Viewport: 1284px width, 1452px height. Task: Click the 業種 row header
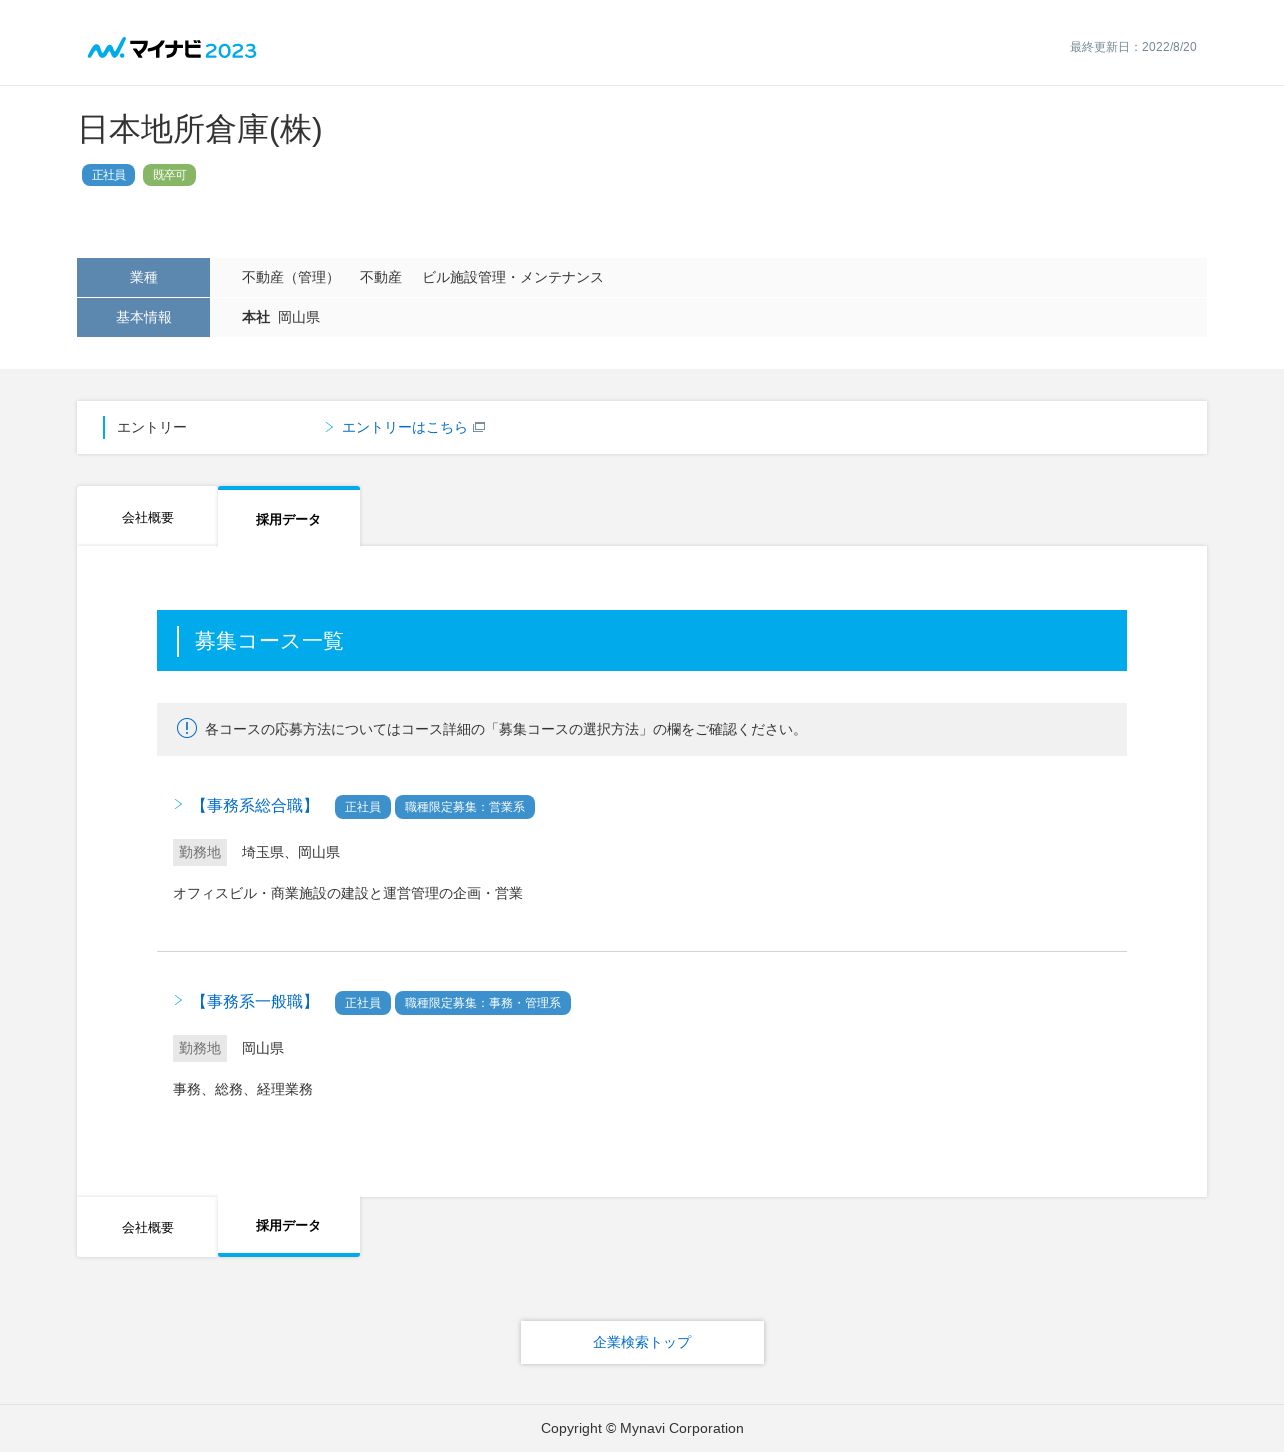[143, 277]
